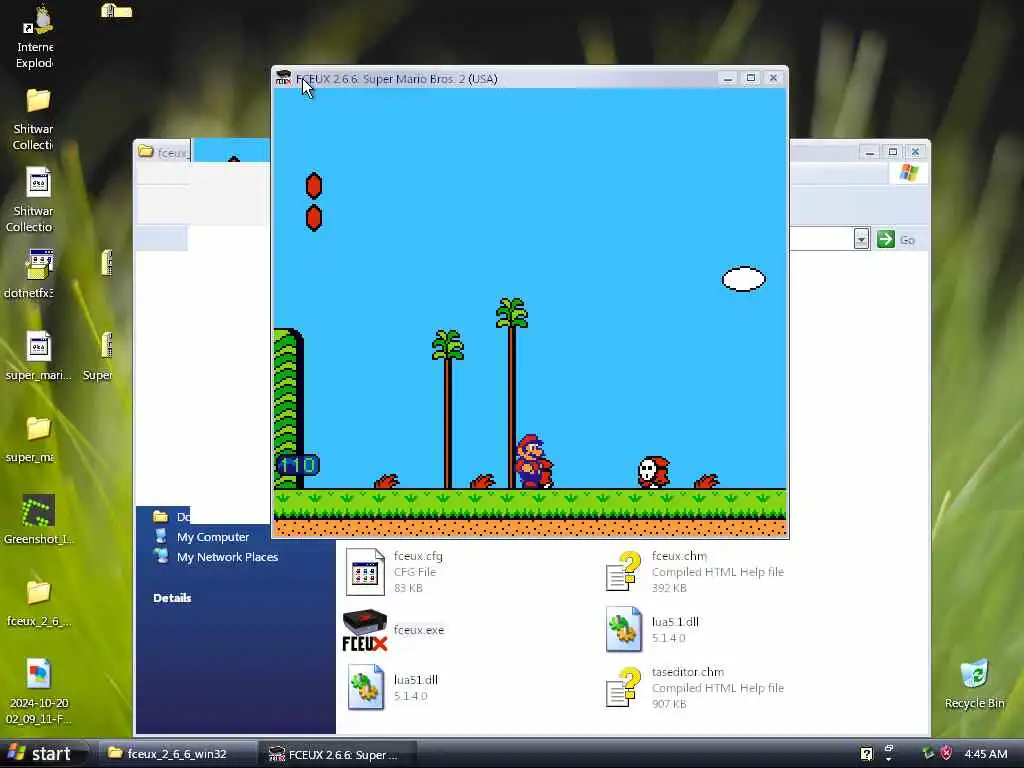Click the Shy Guy enemy in the game
The height and width of the screenshot is (768, 1024).
tap(654, 472)
